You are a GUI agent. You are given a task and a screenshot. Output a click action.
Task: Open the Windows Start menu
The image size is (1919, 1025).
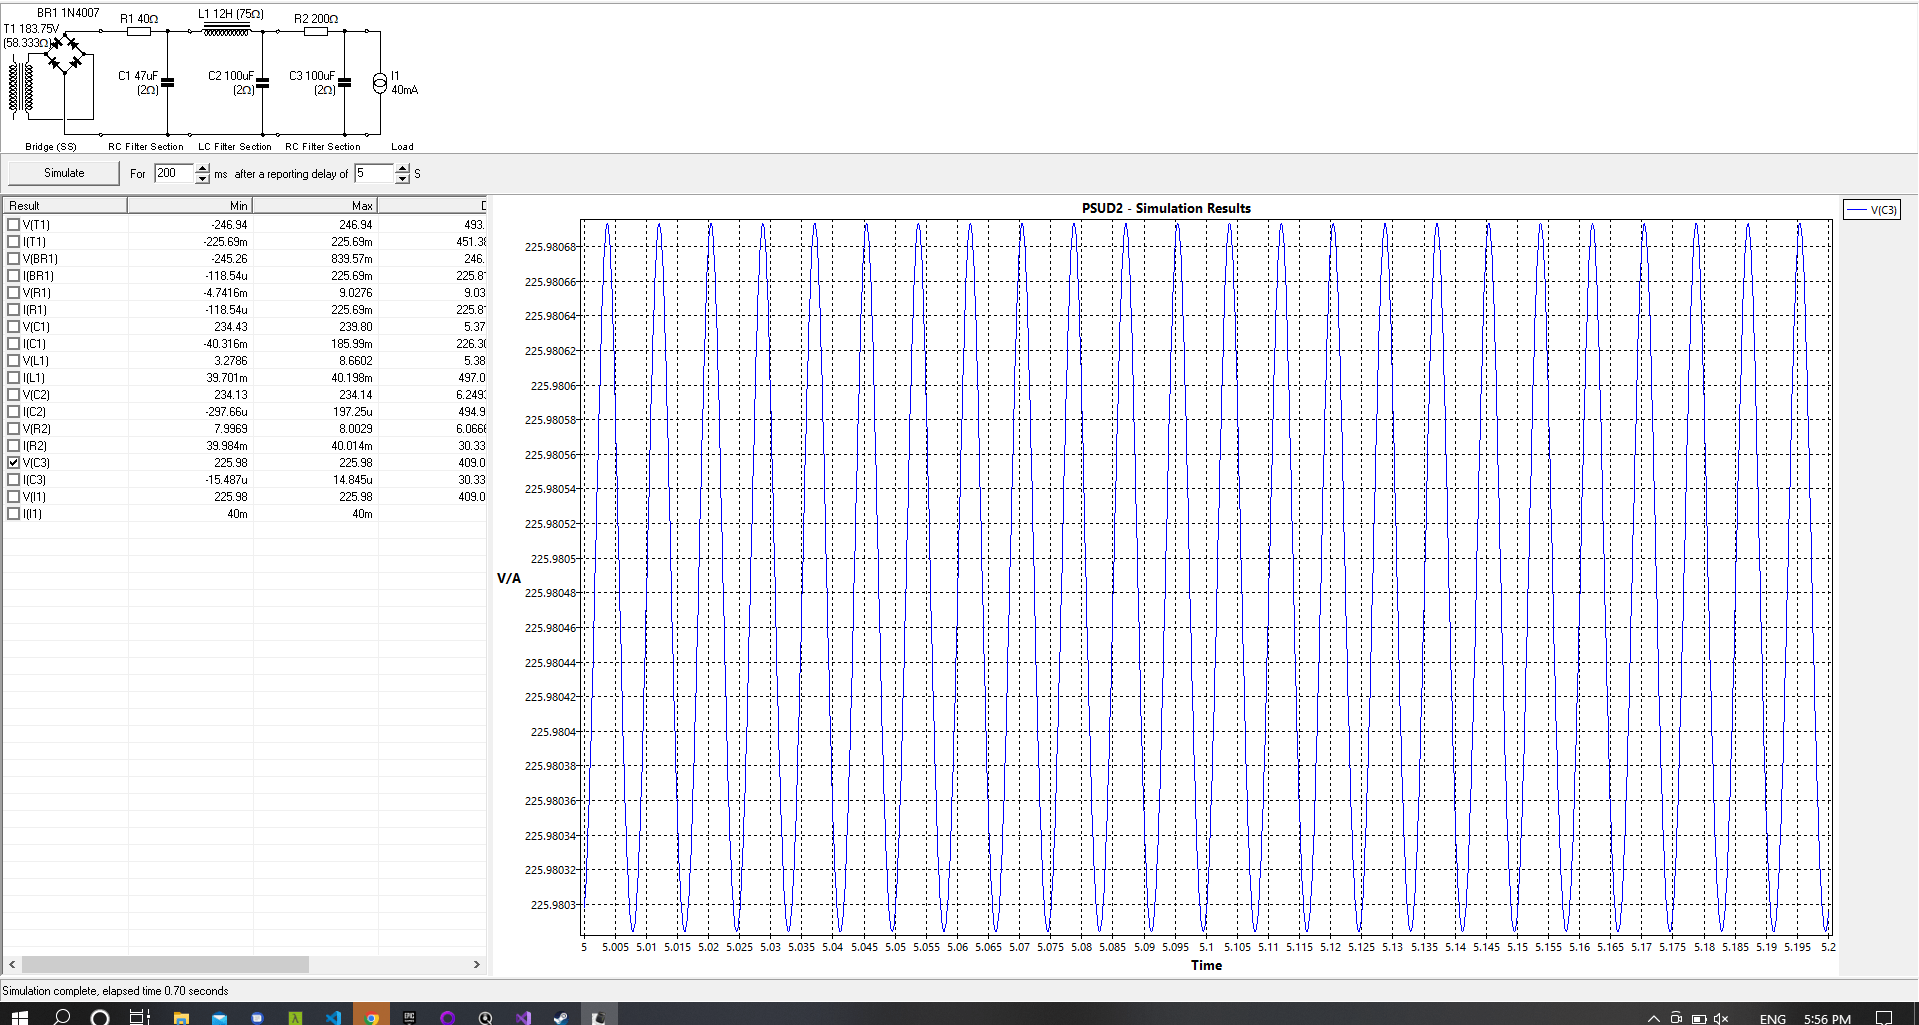[19, 1017]
